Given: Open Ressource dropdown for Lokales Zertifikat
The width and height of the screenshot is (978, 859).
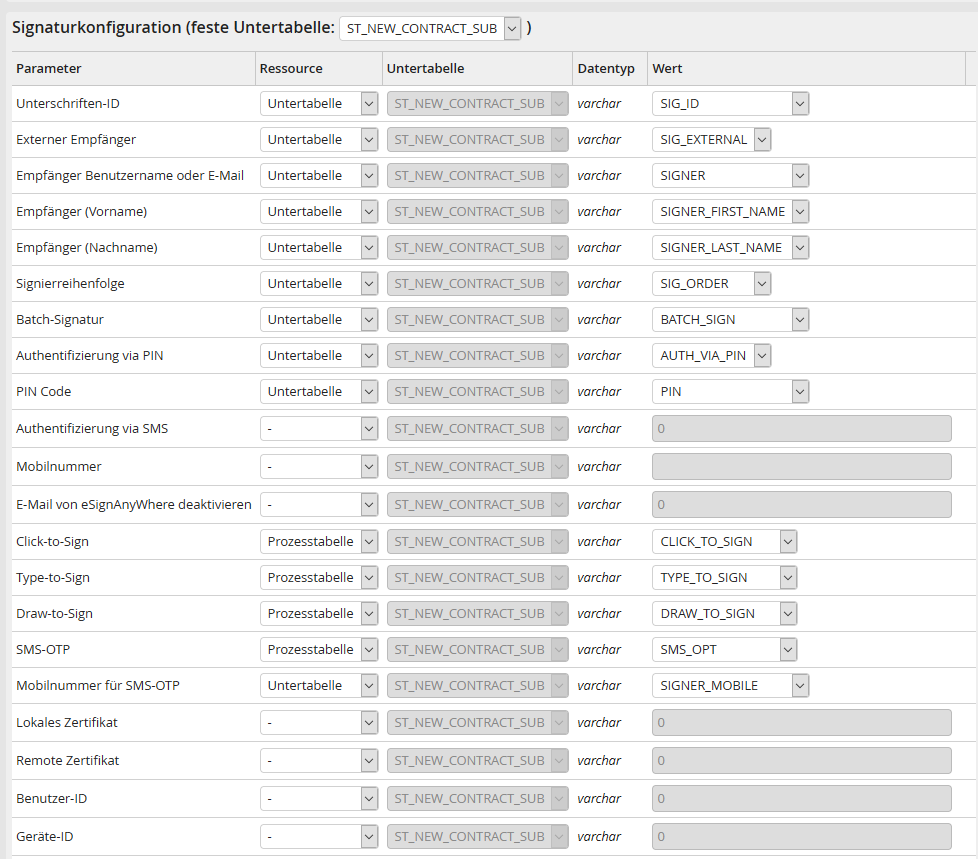Looking at the screenshot, I should tap(318, 722).
